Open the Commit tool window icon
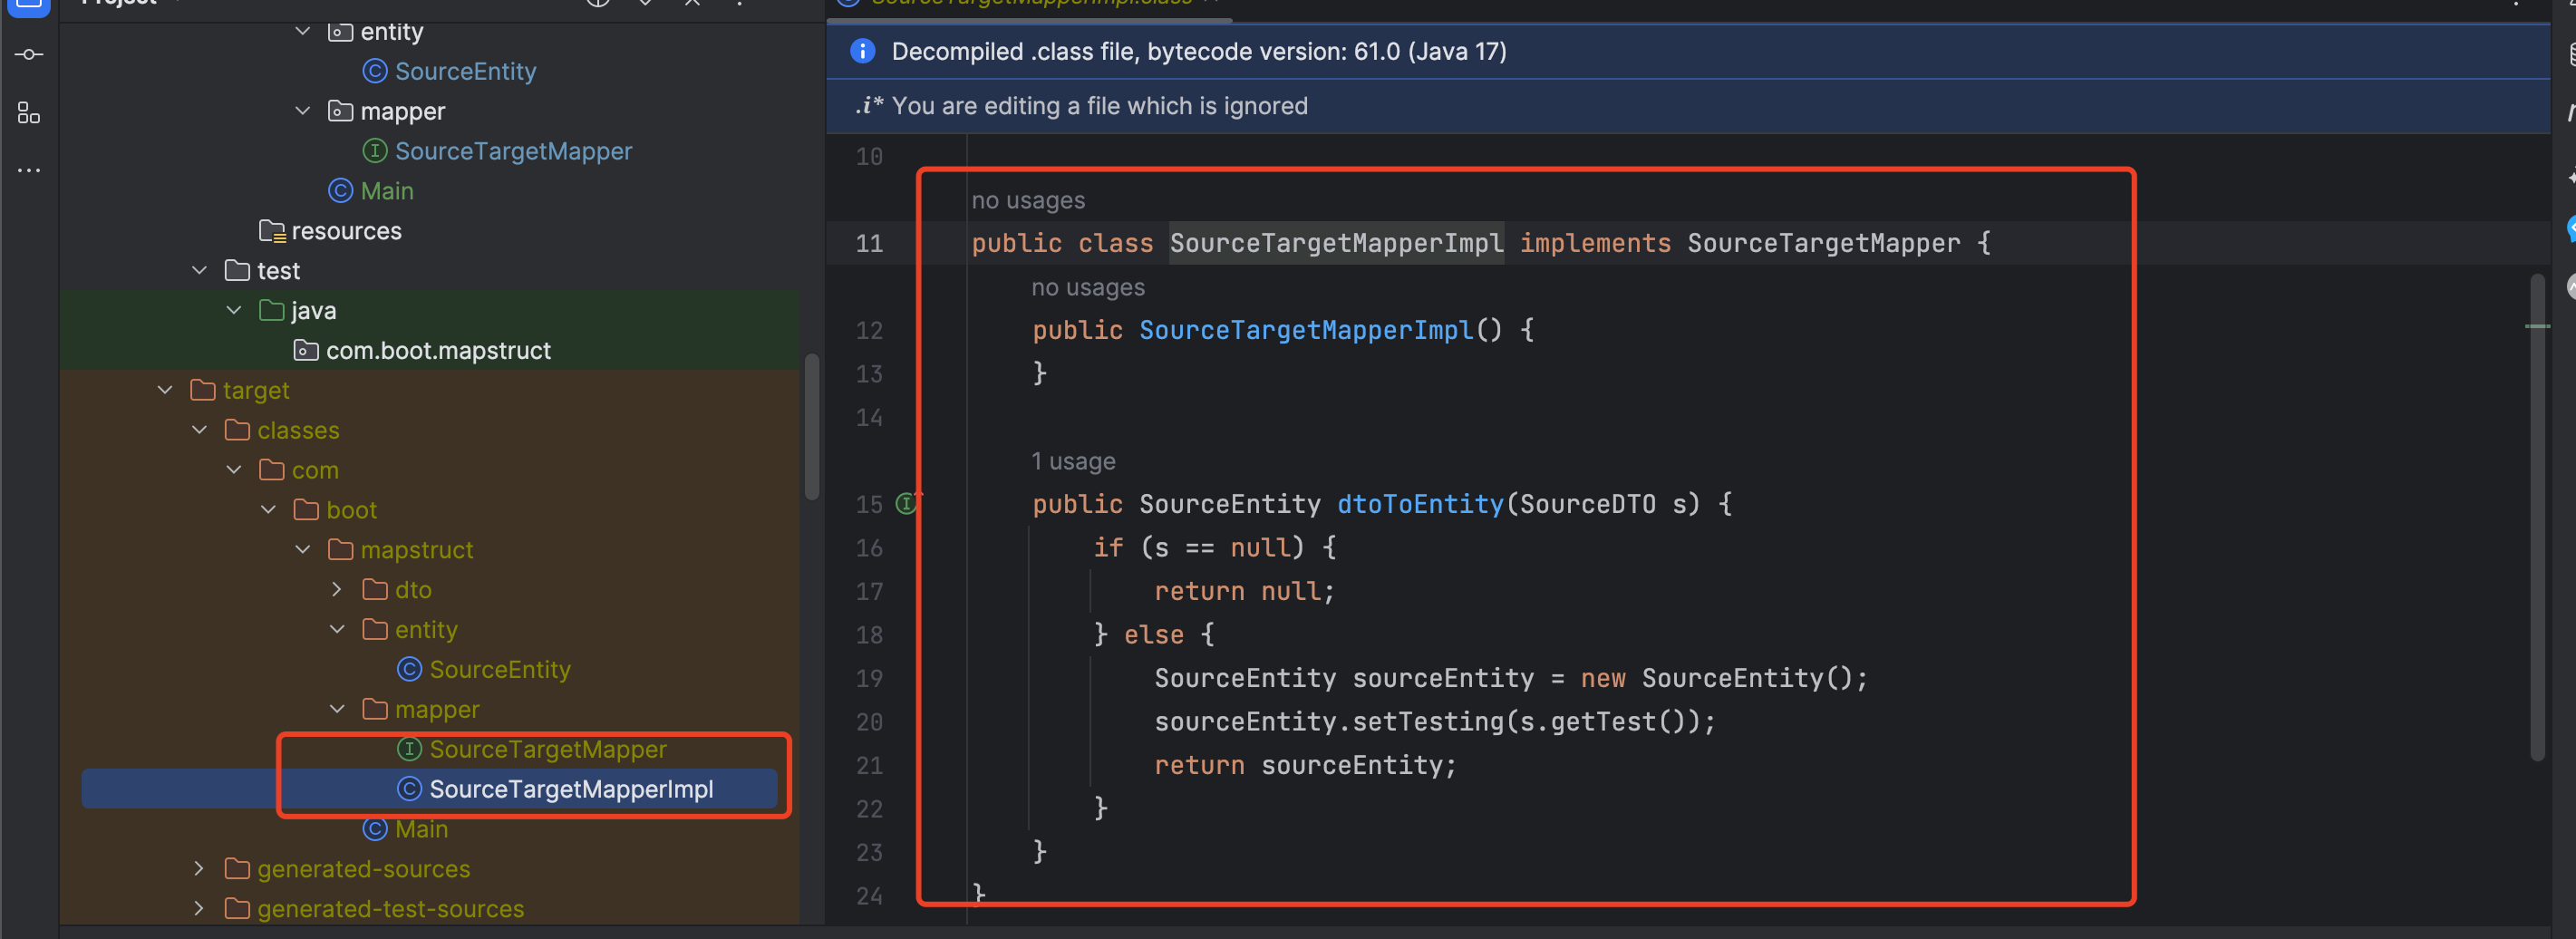Screen dimensions: 2576x939 29,54
